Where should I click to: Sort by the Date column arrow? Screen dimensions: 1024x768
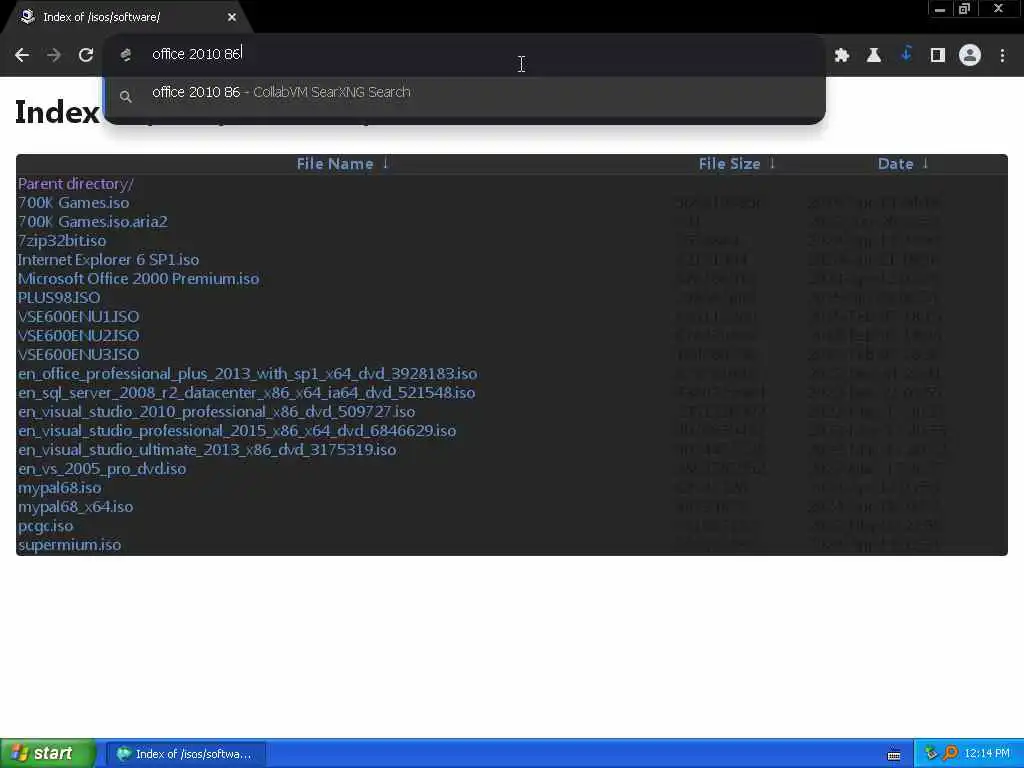point(925,163)
